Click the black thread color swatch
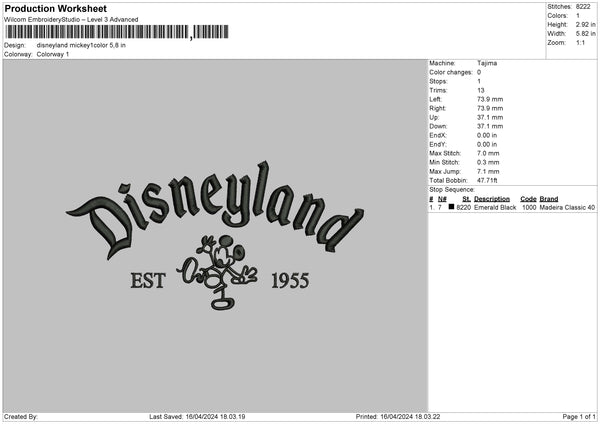Image resolution: width=600 pixels, height=424 pixels. click(451, 207)
